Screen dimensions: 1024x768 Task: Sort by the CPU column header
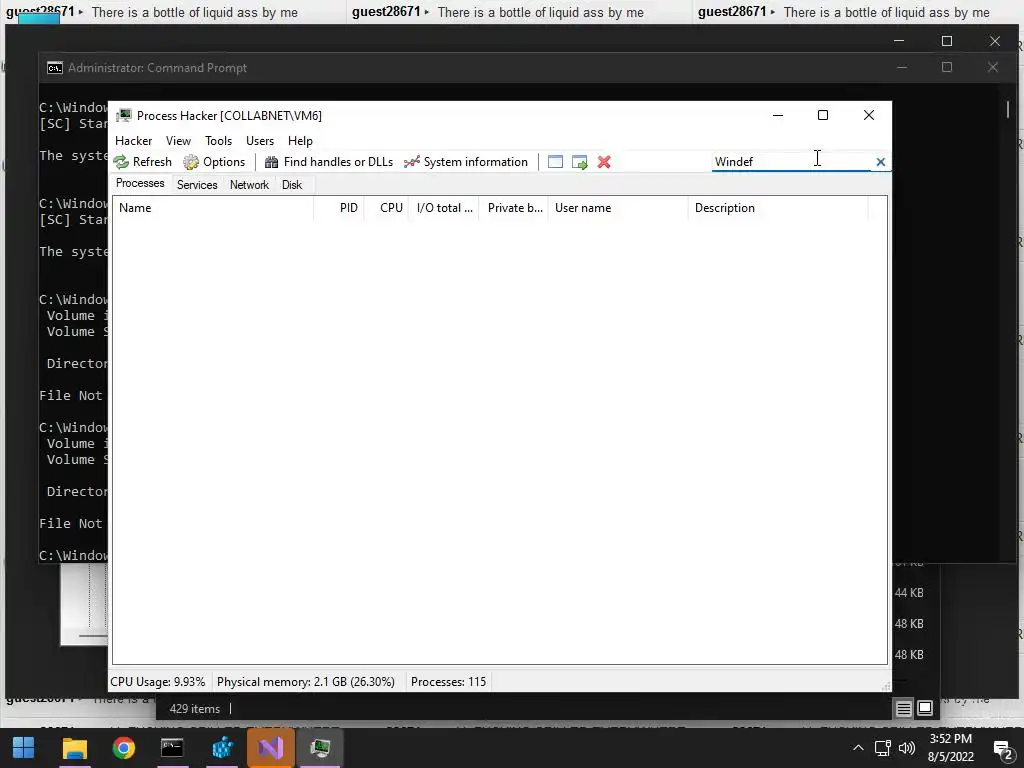pyautogui.click(x=386, y=208)
